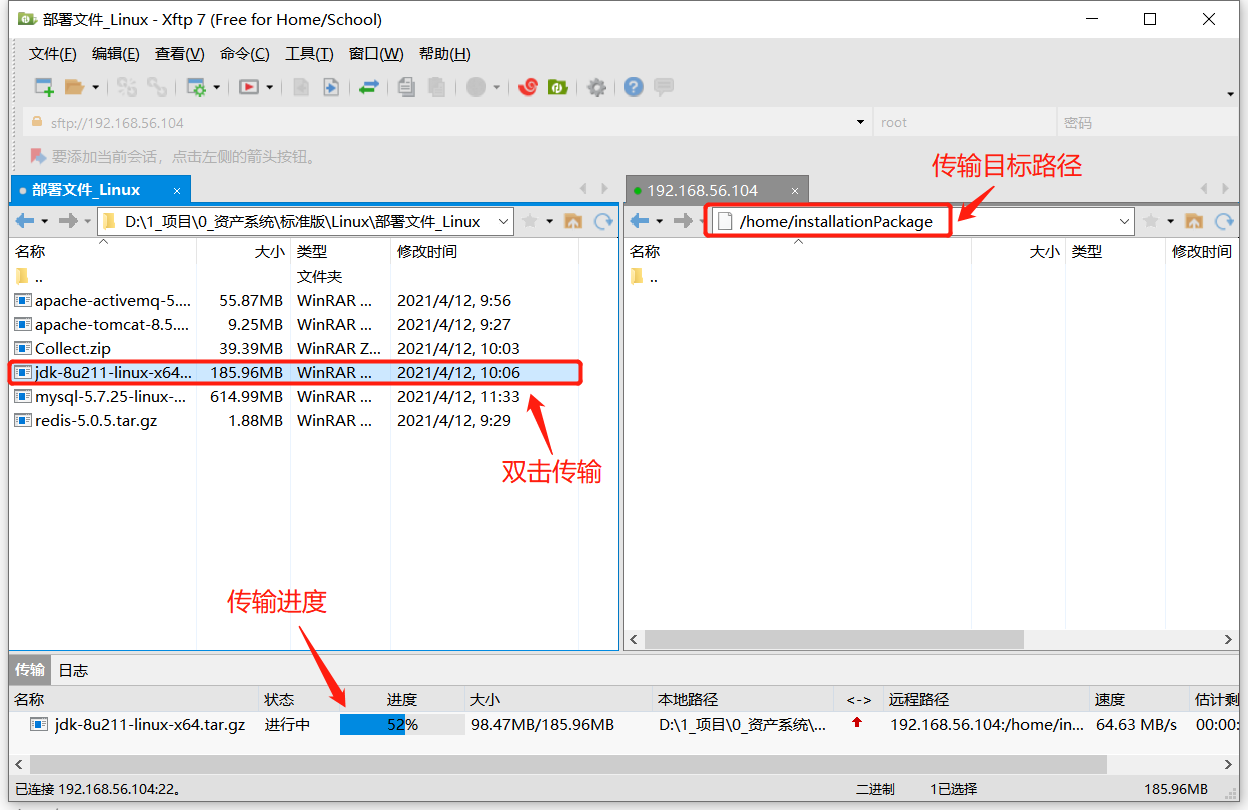This screenshot has width=1248, height=810.
Task: Click the copy documents toolbar icon
Action: [405, 87]
